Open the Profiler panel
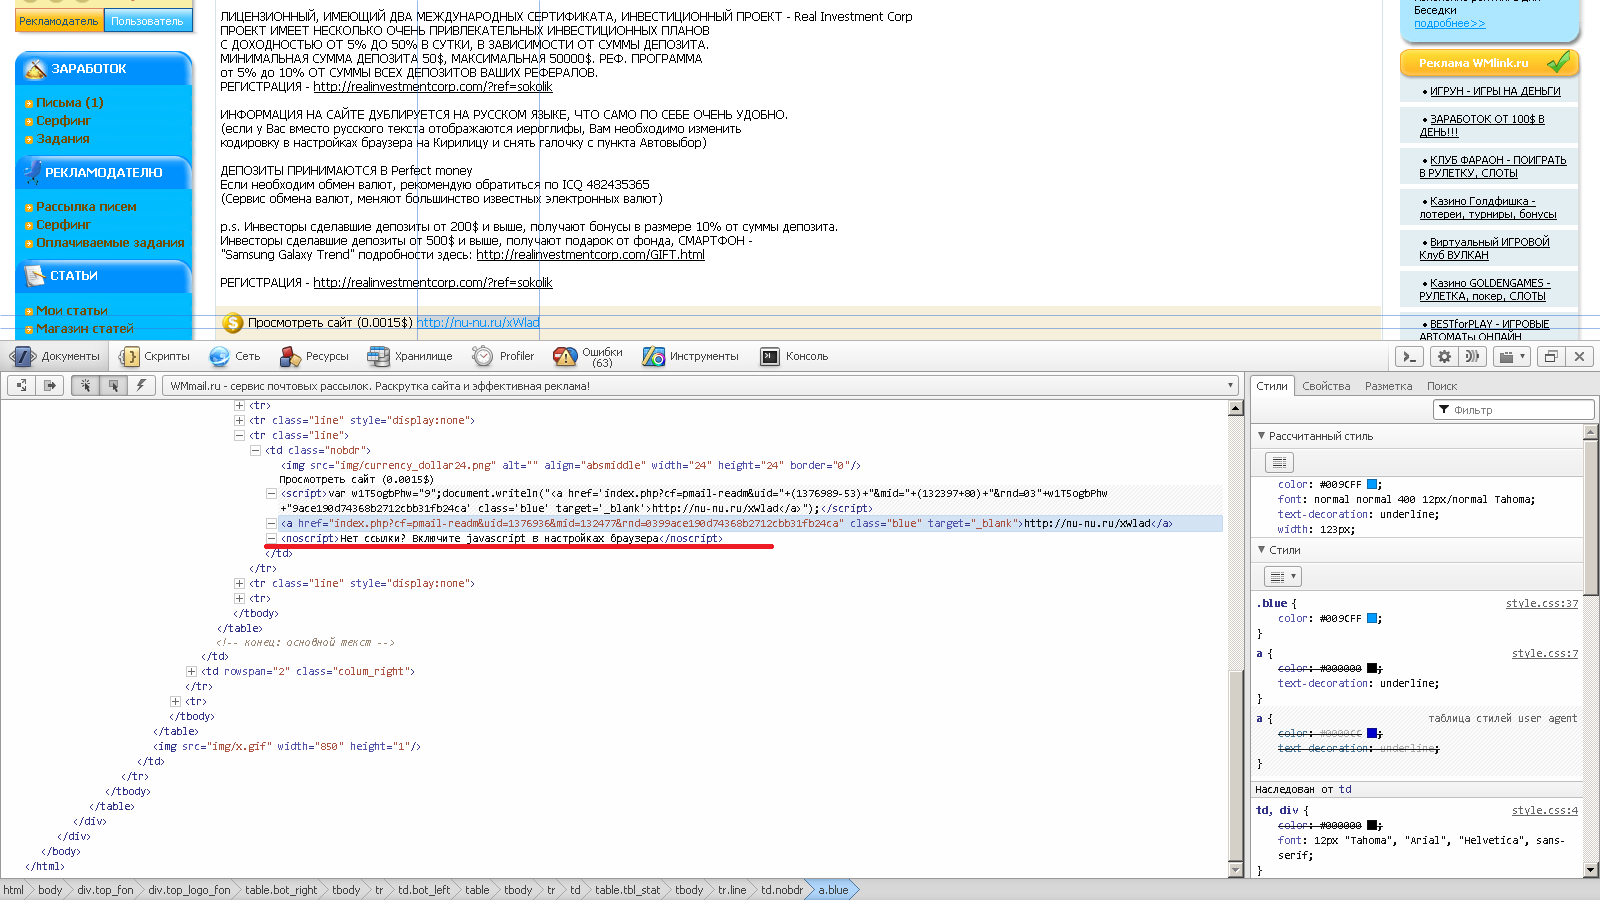The height and width of the screenshot is (900, 1600). click(504, 356)
